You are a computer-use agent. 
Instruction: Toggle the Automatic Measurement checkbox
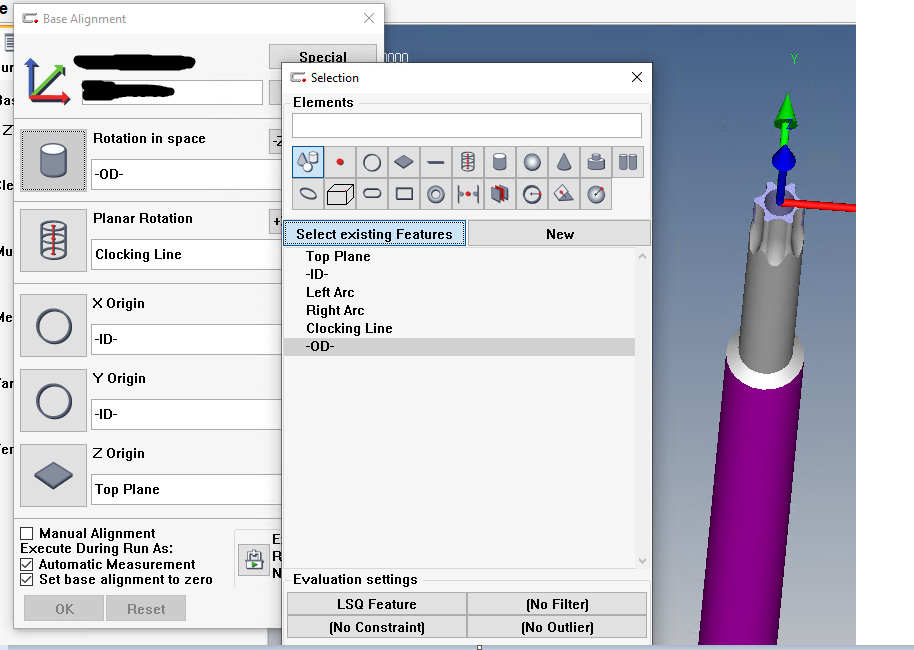pos(26,564)
